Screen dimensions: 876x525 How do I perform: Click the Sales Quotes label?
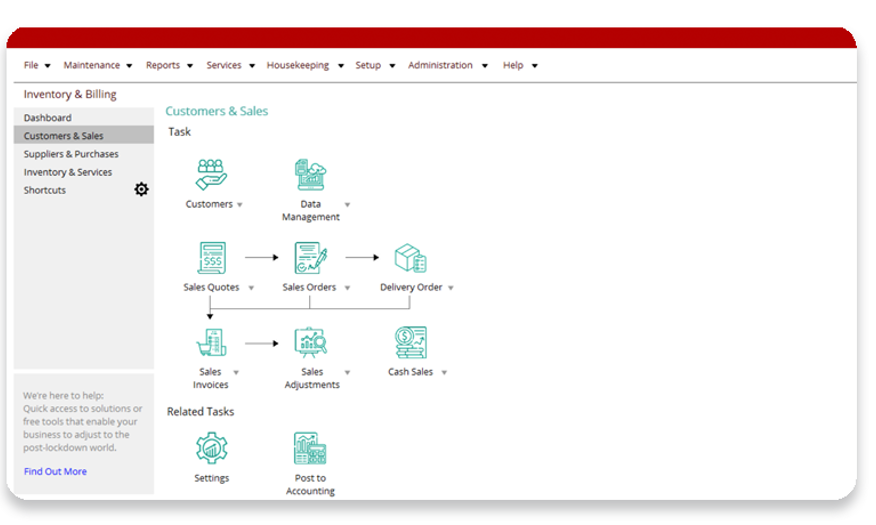[211, 287]
